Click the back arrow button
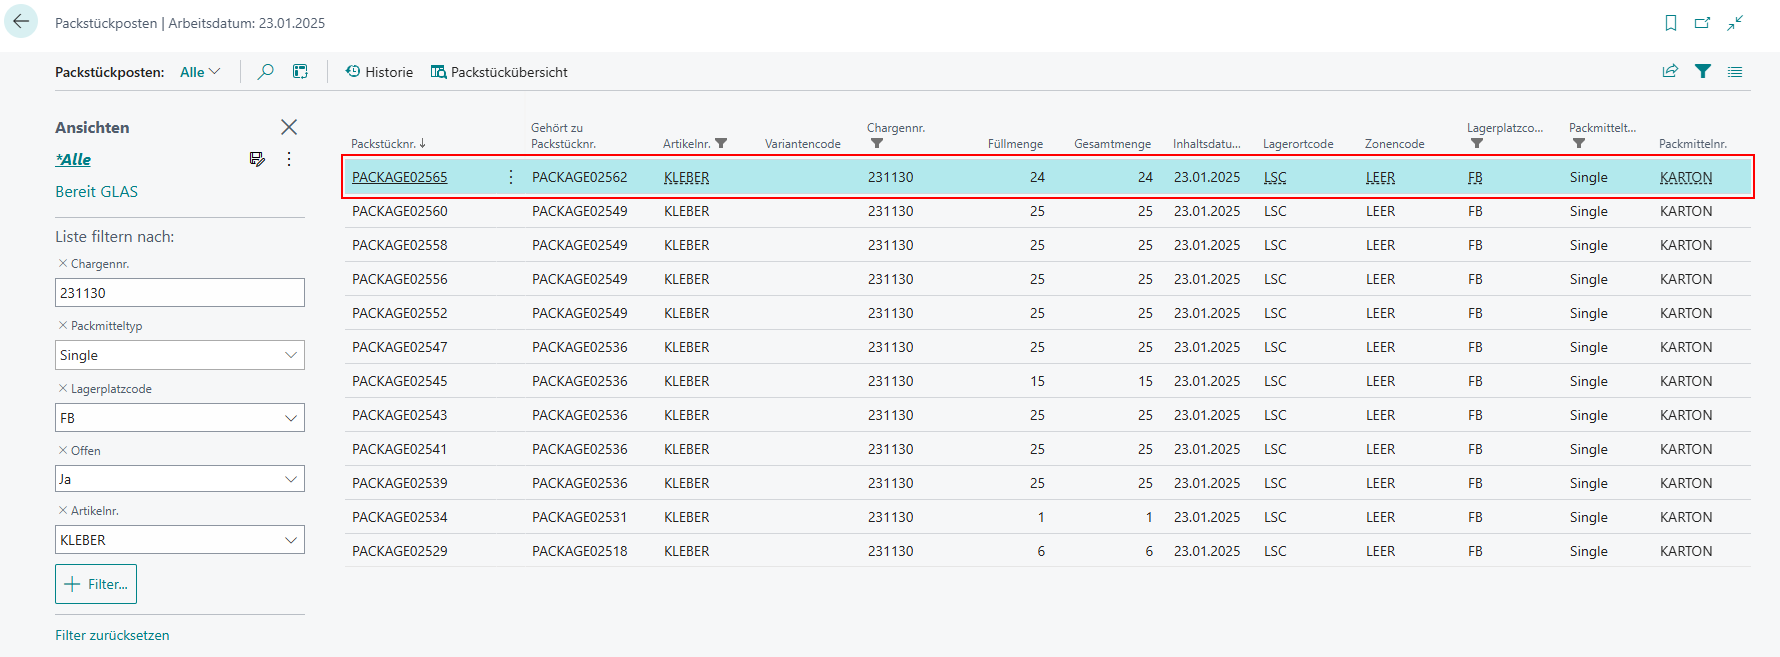The image size is (1780, 657). click(x=21, y=21)
